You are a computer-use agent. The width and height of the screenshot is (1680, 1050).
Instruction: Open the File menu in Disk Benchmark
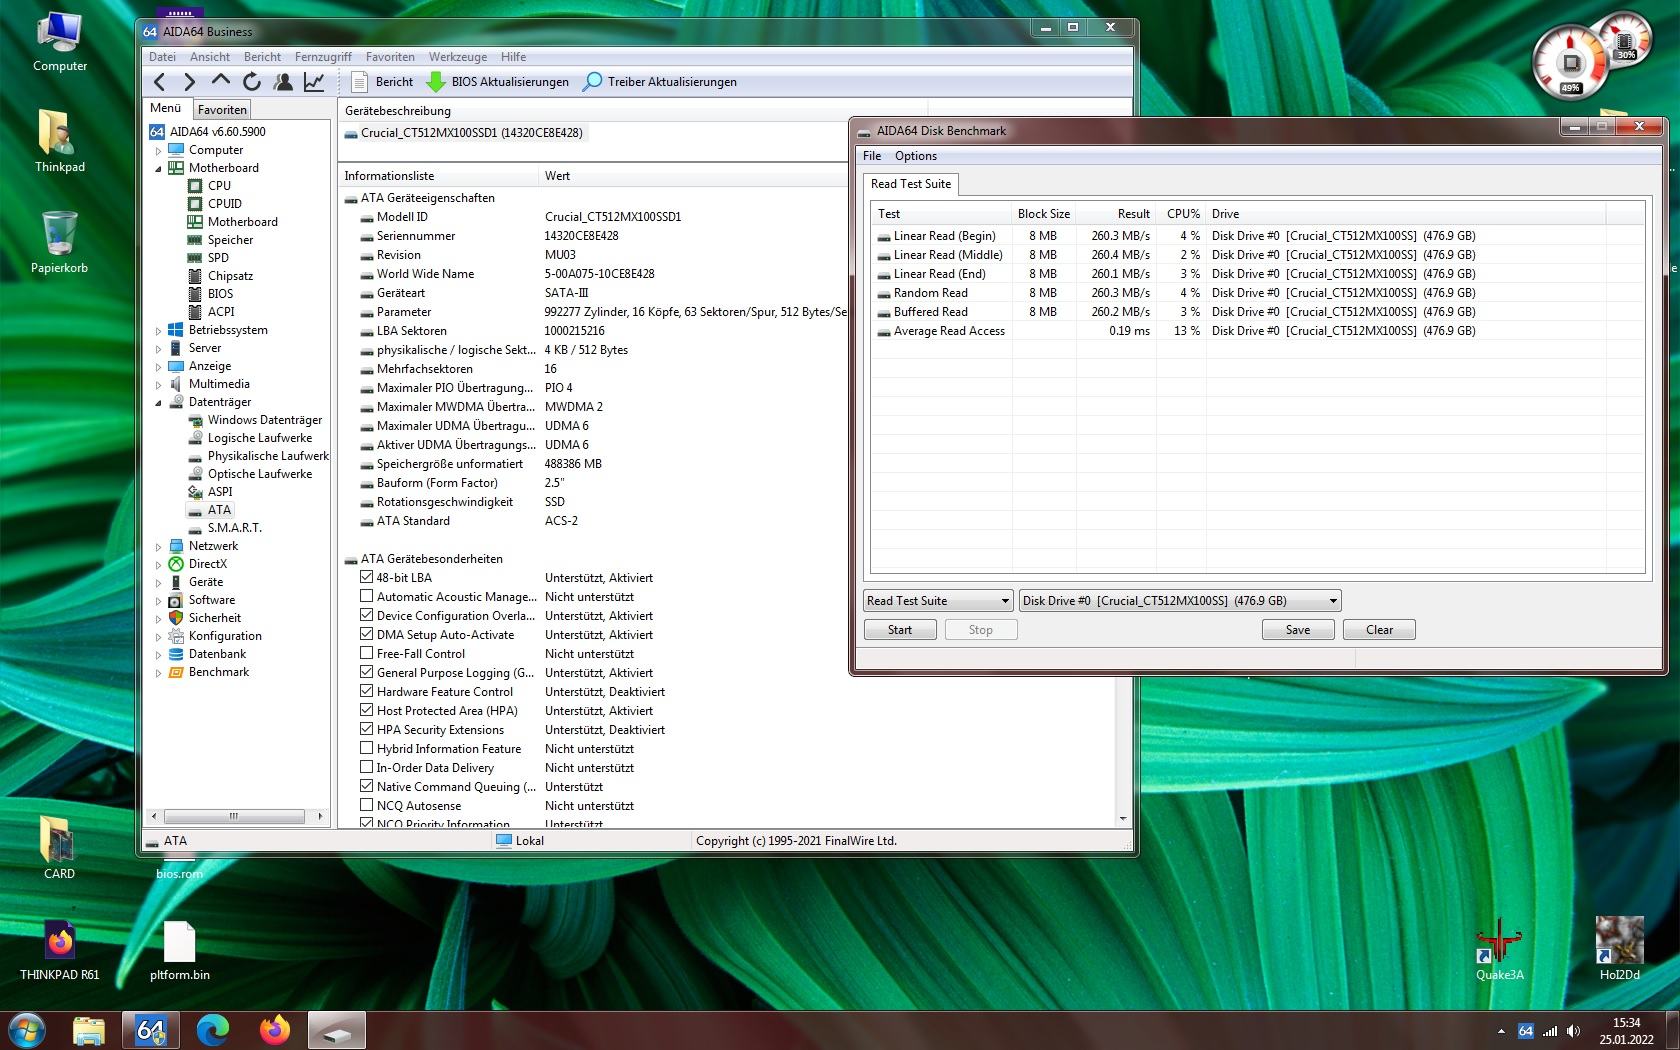pos(872,156)
